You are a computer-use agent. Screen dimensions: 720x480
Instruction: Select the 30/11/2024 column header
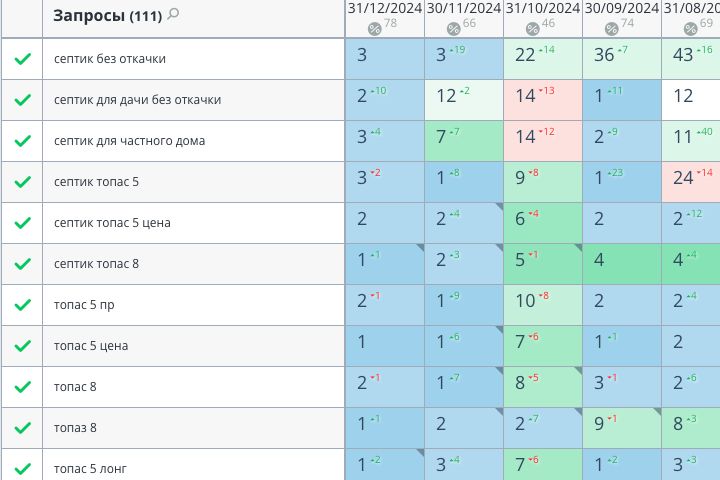tap(464, 8)
